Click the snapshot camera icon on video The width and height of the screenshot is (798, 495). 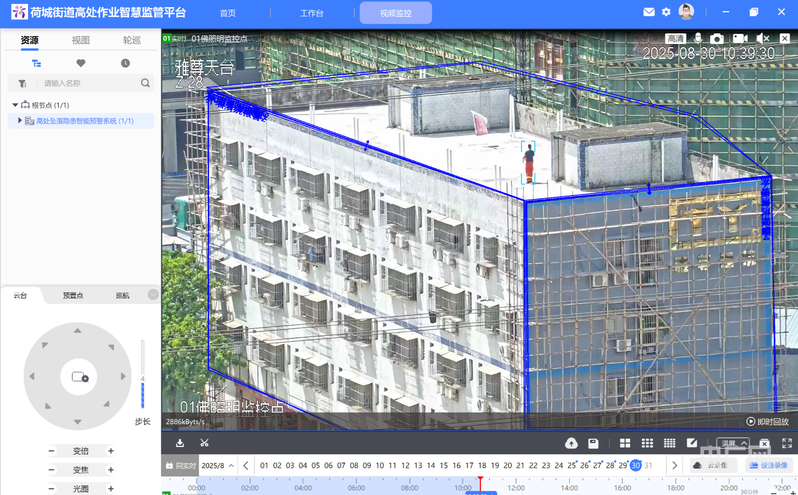(x=716, y=38)
